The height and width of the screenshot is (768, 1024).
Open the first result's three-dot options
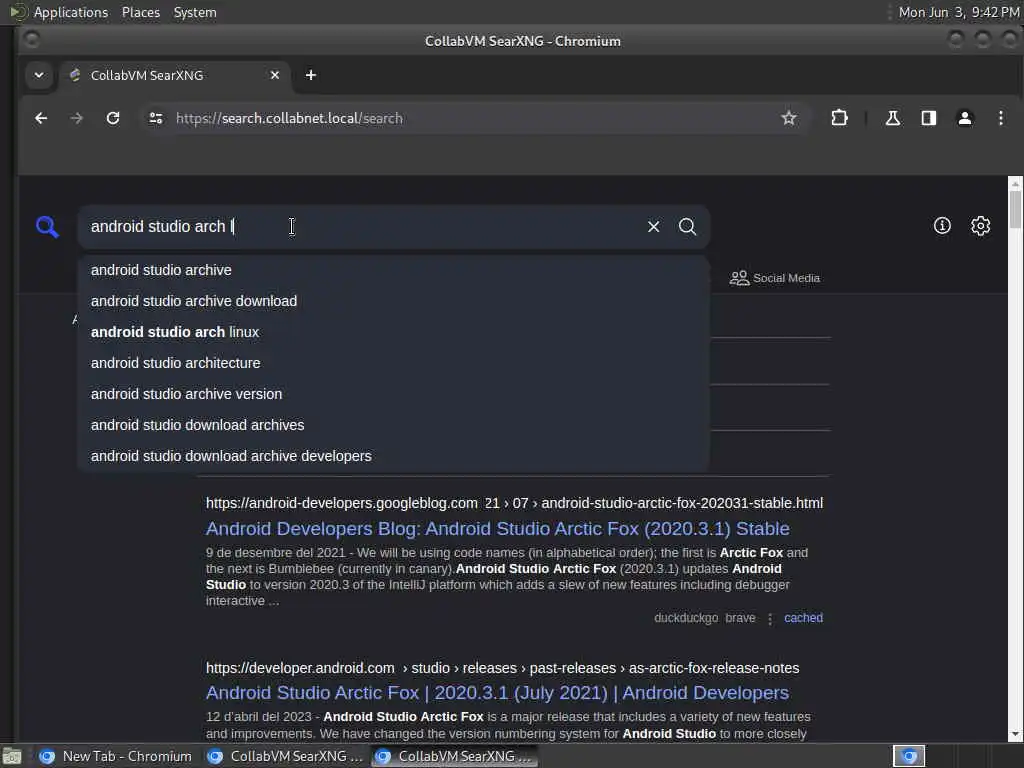coord(770,618)
